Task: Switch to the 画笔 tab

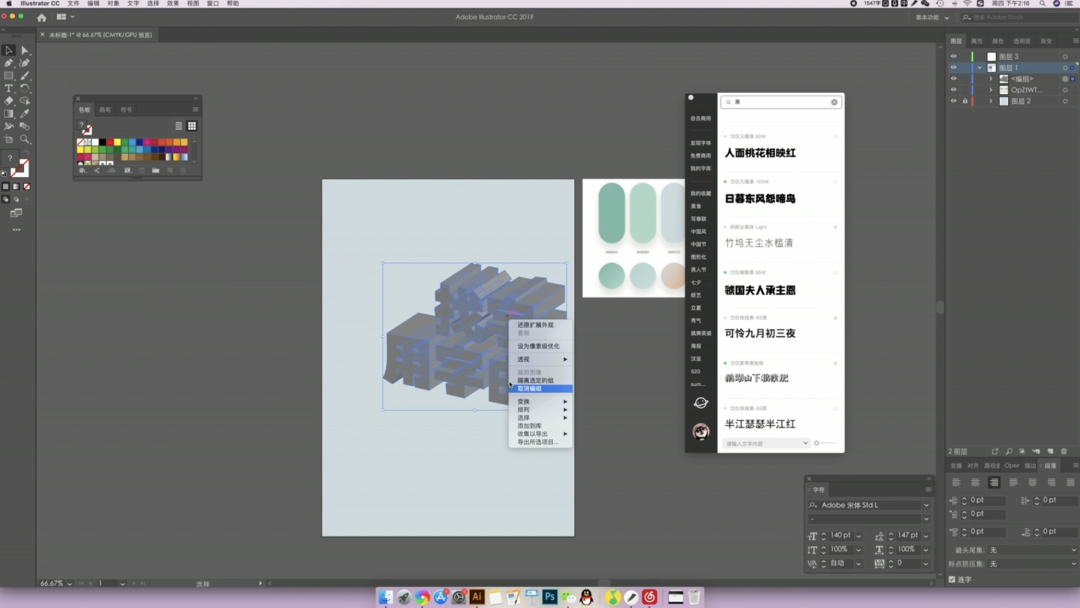Action: pos(105,110)
